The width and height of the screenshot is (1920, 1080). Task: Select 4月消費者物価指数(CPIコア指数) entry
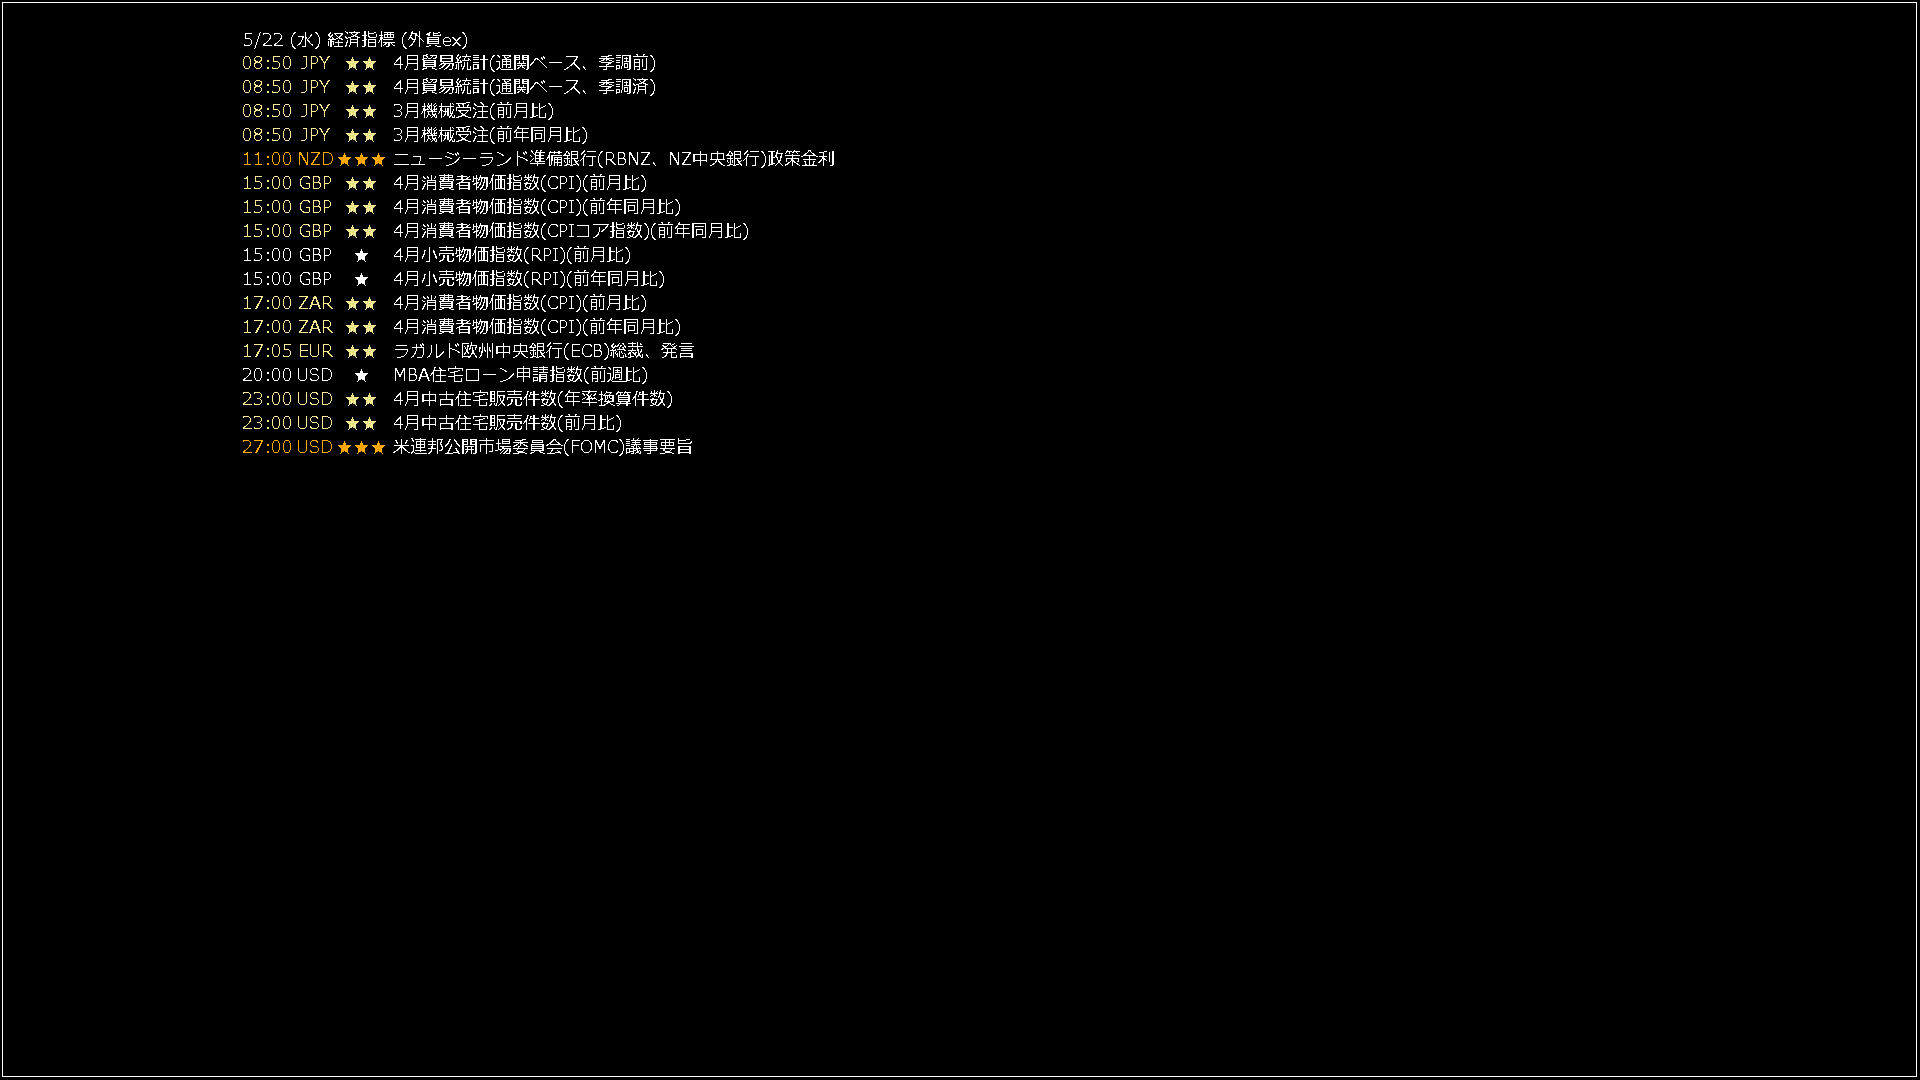(571, 231)
